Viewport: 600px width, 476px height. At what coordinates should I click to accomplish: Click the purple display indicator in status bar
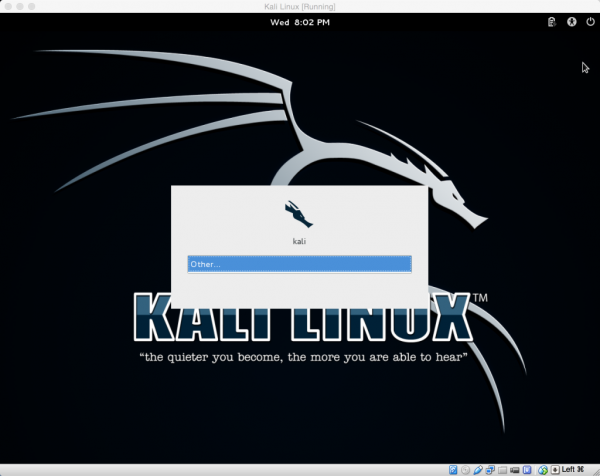527,470
